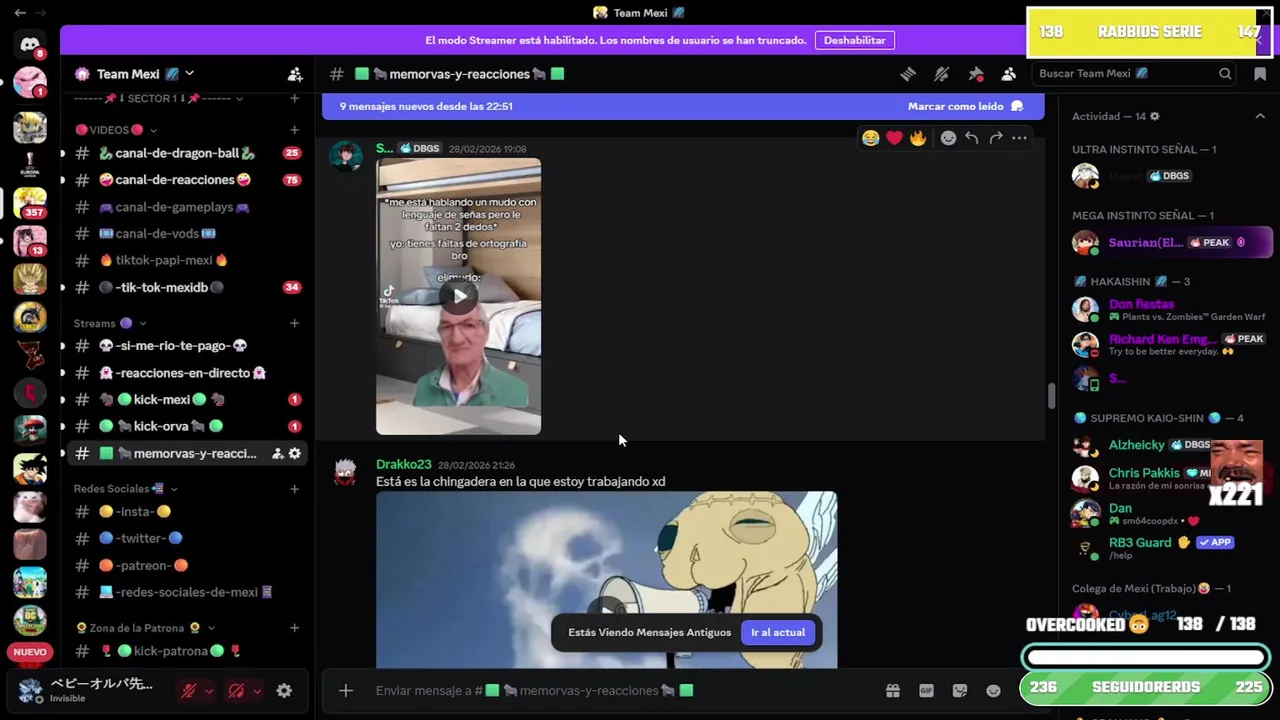This screenshot has height=720, width=1280.
Task: Open sticker picker icon
Action: coord(960,691)
